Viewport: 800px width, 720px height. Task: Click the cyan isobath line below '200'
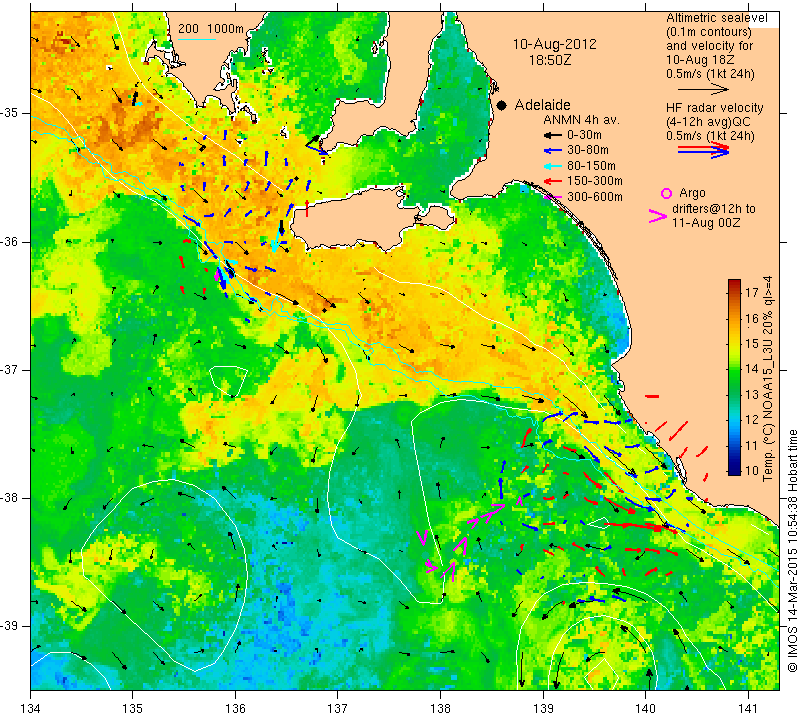click(196, 39)
